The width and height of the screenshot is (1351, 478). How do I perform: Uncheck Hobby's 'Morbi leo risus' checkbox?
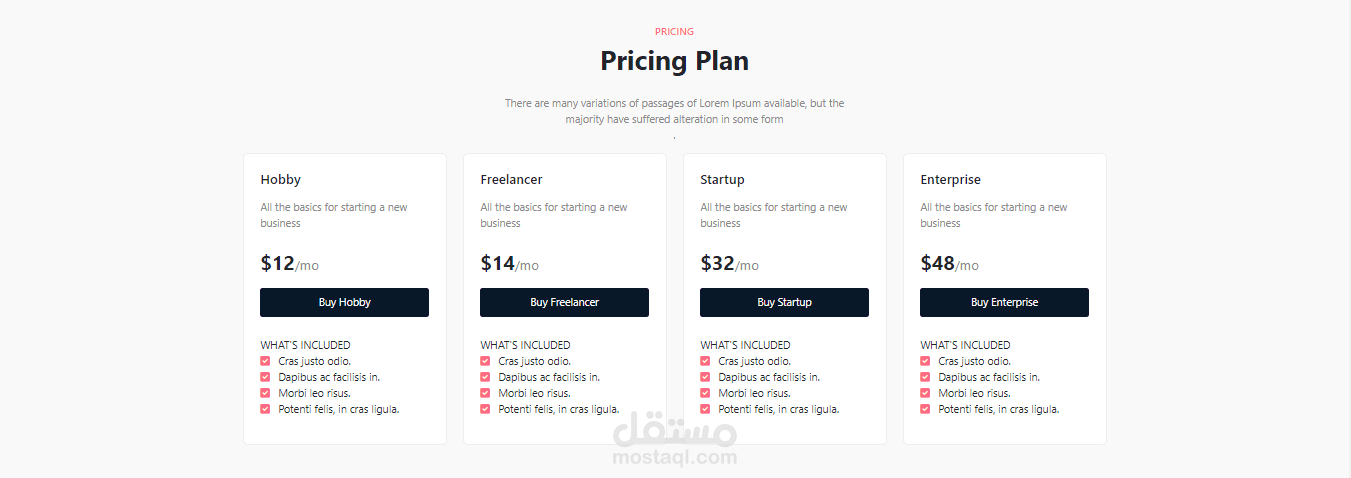click(x=265, y=393)
